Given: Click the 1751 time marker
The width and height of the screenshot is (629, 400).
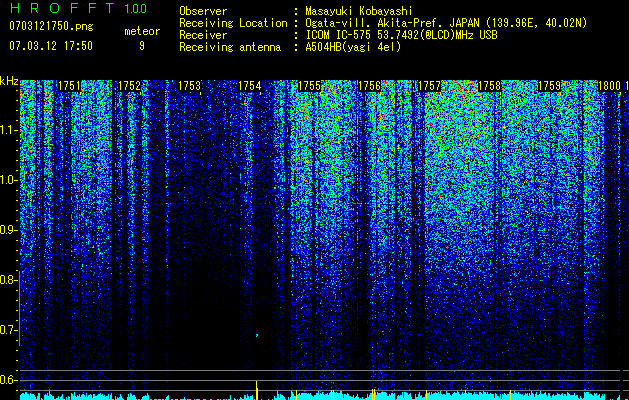Looking at the screenshot, I should coord(69,86).
